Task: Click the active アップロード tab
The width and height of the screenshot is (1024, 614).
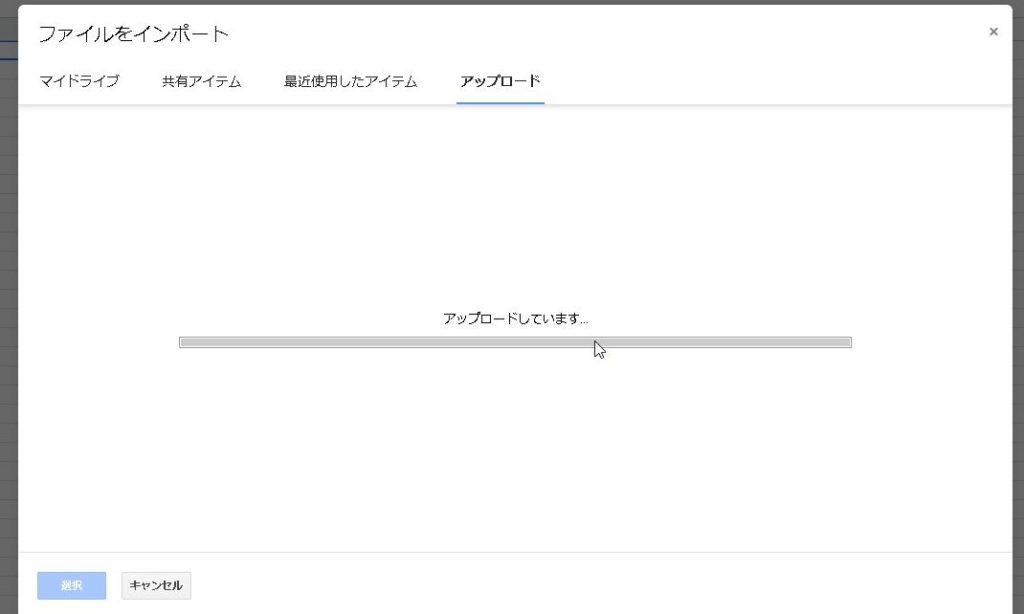Action: coord(500,81)
